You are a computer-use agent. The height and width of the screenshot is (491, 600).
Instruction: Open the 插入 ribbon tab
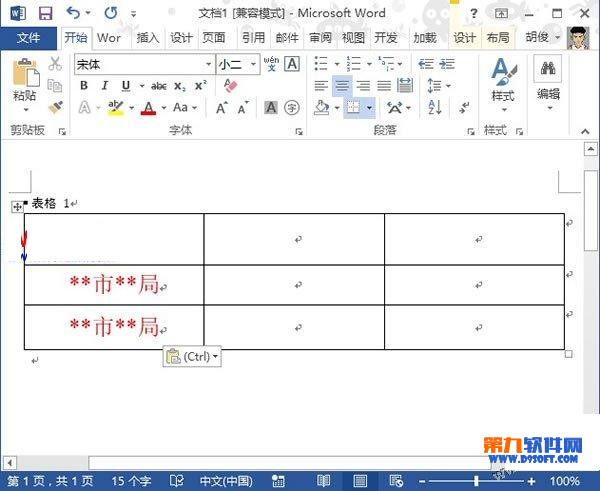(147, 38)
